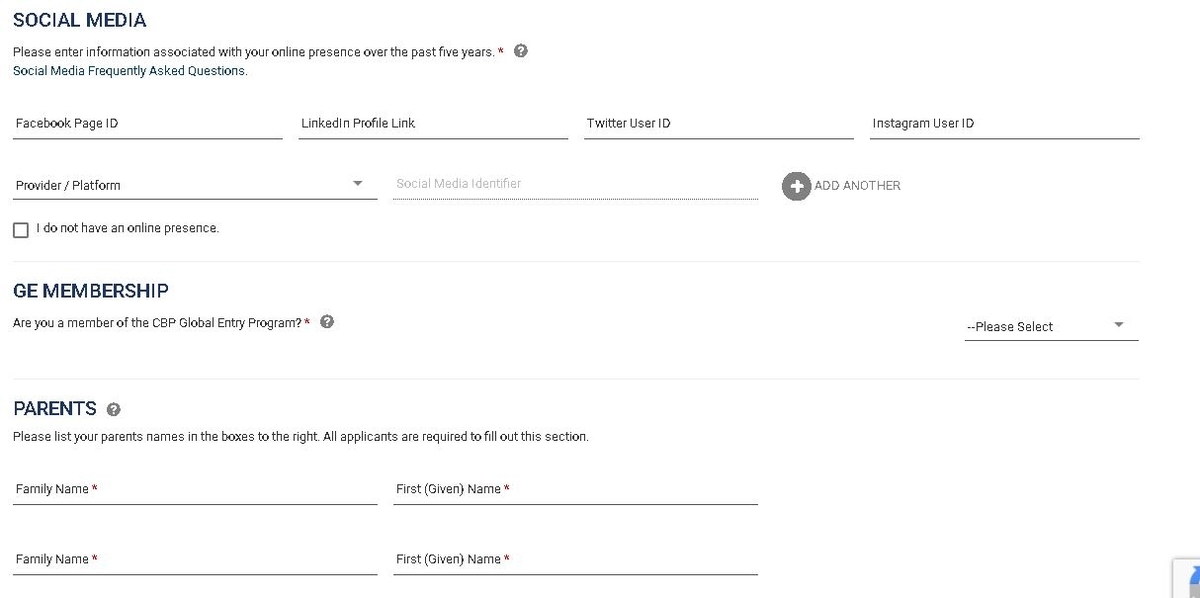Click the Social Media help question mark icon

520,52
